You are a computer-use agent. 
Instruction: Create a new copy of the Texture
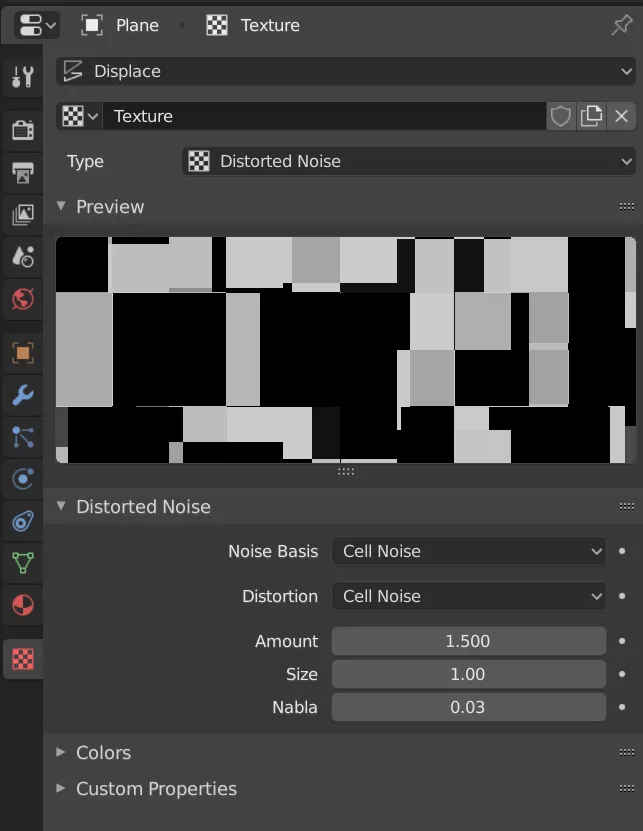(592, 116)
